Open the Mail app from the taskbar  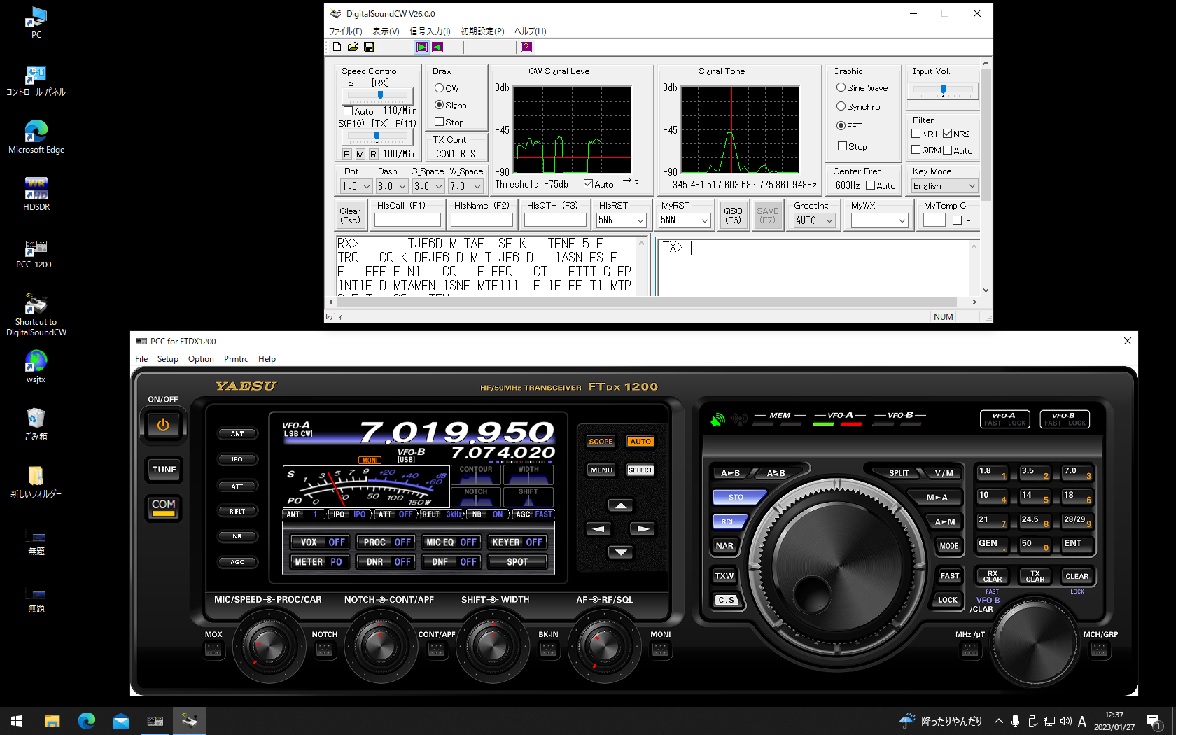121,721
